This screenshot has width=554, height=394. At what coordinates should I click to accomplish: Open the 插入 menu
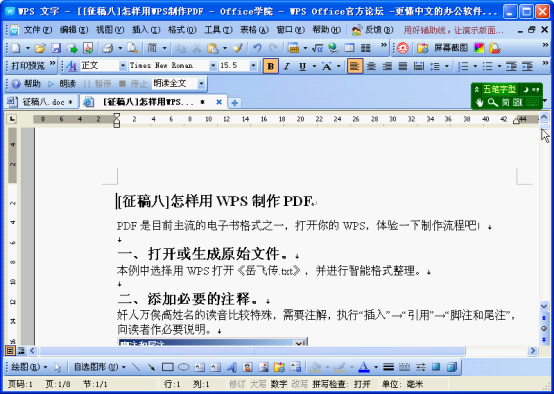point(146,30)
